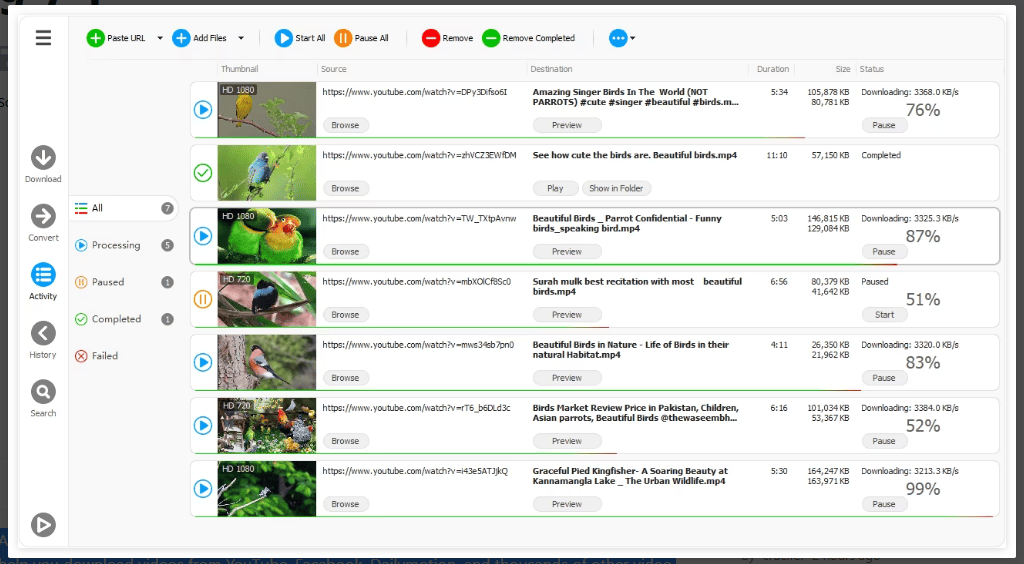Image resolution: width=1024 pixels, height=564 pixels.
Task: Pause the 52% Birds Market Review download
Action: pyautogui.click(x=884, y=441)
